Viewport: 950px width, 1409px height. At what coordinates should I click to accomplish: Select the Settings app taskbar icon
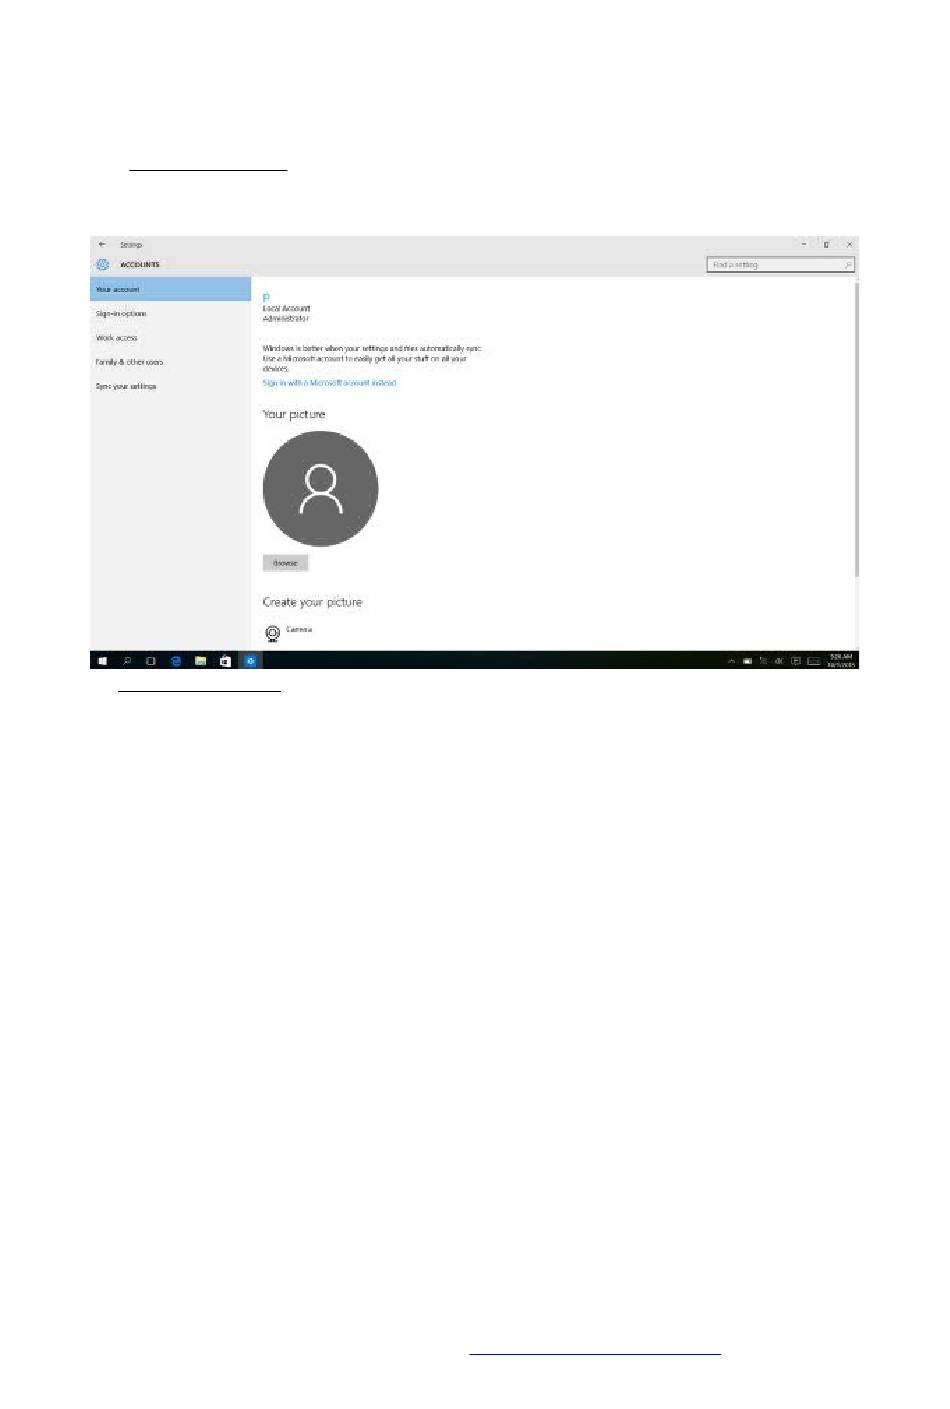click(x=250, y=661)
